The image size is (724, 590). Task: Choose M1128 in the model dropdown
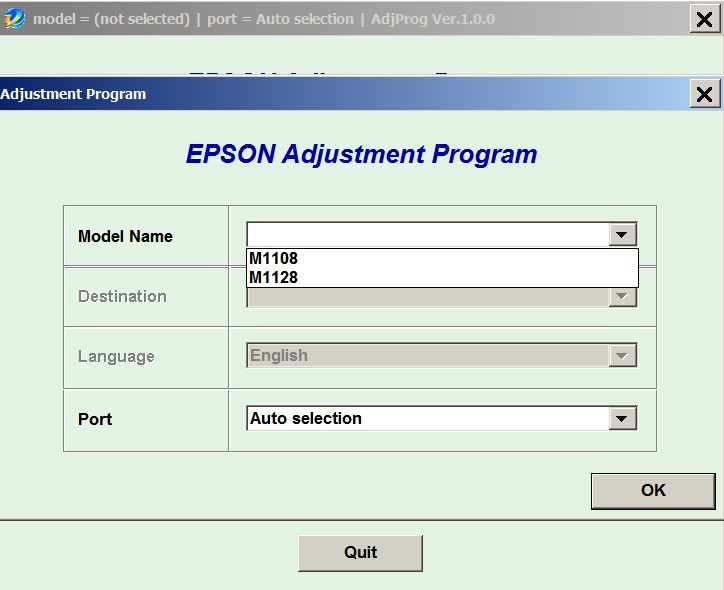(442, 277)
